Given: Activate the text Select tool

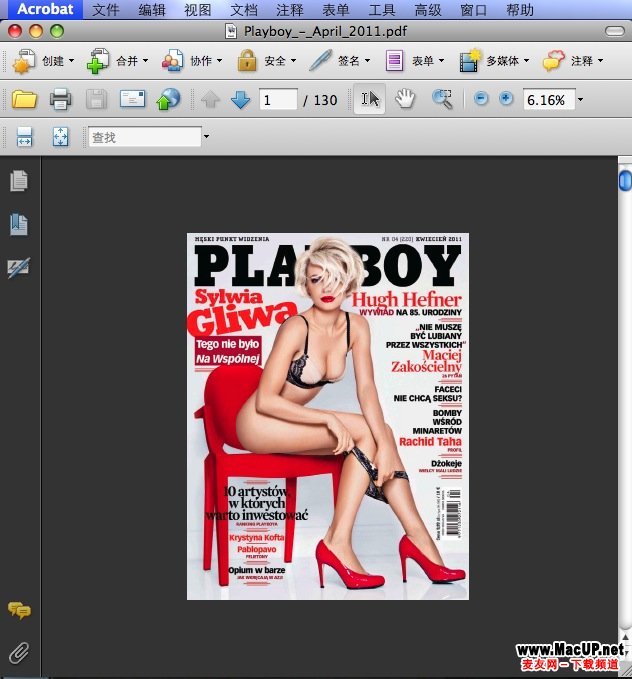Looking at the screenshot, I should coord(370,99).
